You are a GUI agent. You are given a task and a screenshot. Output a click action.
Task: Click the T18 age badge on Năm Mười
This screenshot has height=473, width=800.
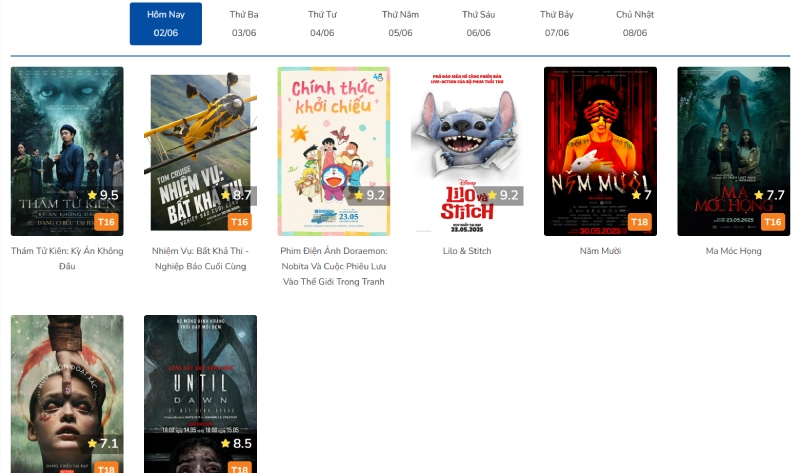[x=639, y=222]
